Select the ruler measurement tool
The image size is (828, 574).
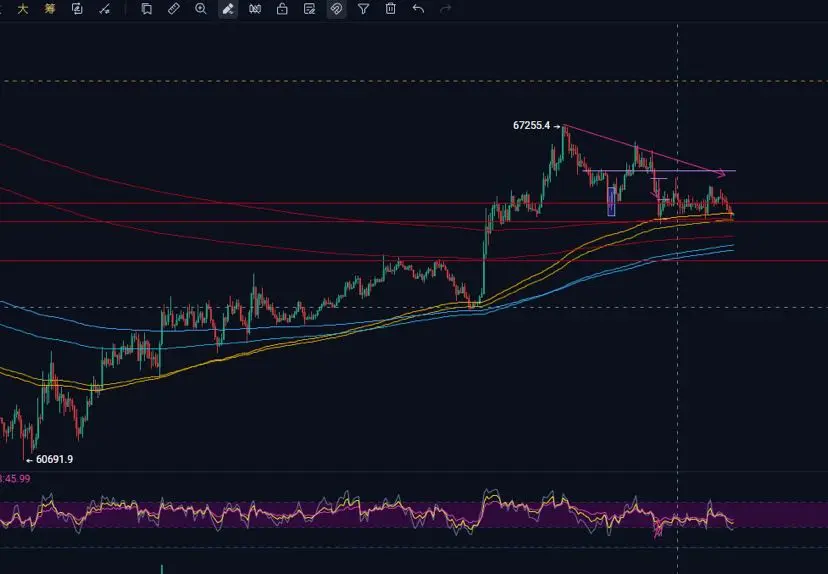pos(173,8)
